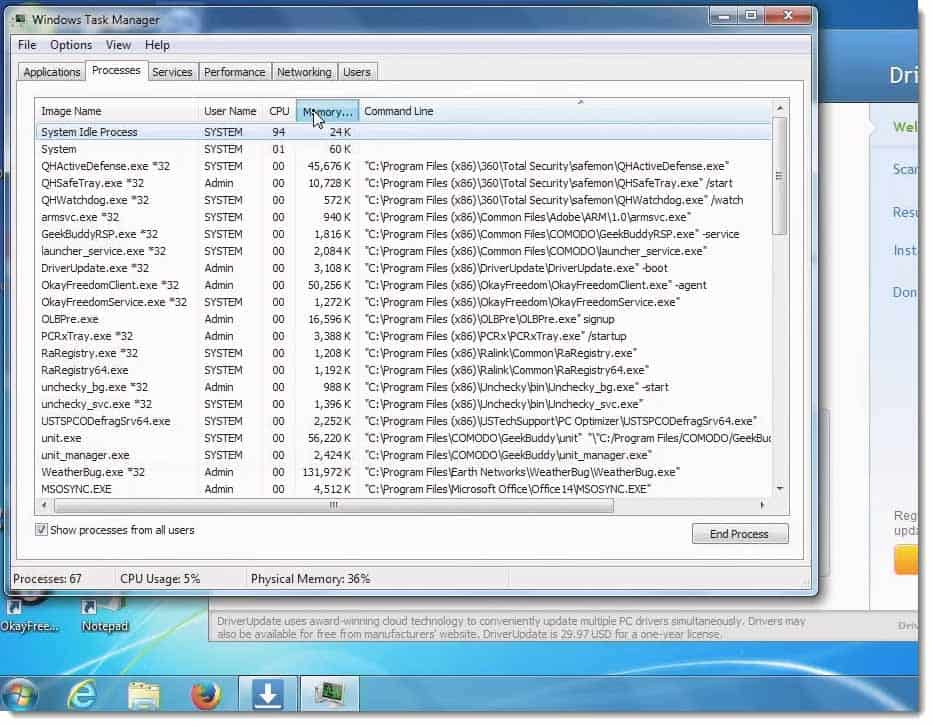
Task: Select OkayFreedomClient.exe *32 process
Action: (x=403, y=285)
